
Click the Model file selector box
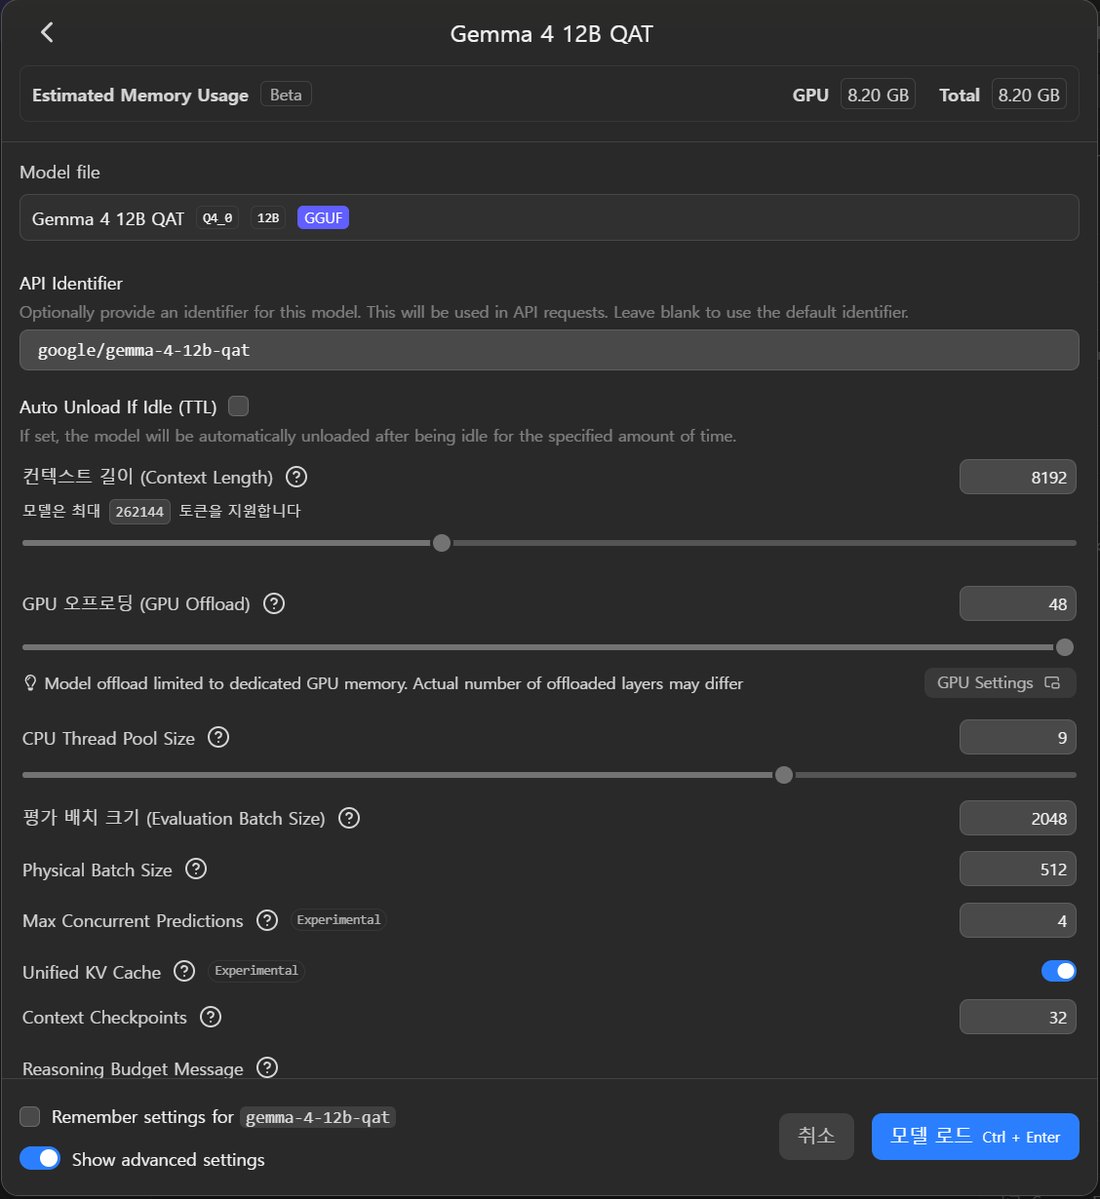[549, 218]
